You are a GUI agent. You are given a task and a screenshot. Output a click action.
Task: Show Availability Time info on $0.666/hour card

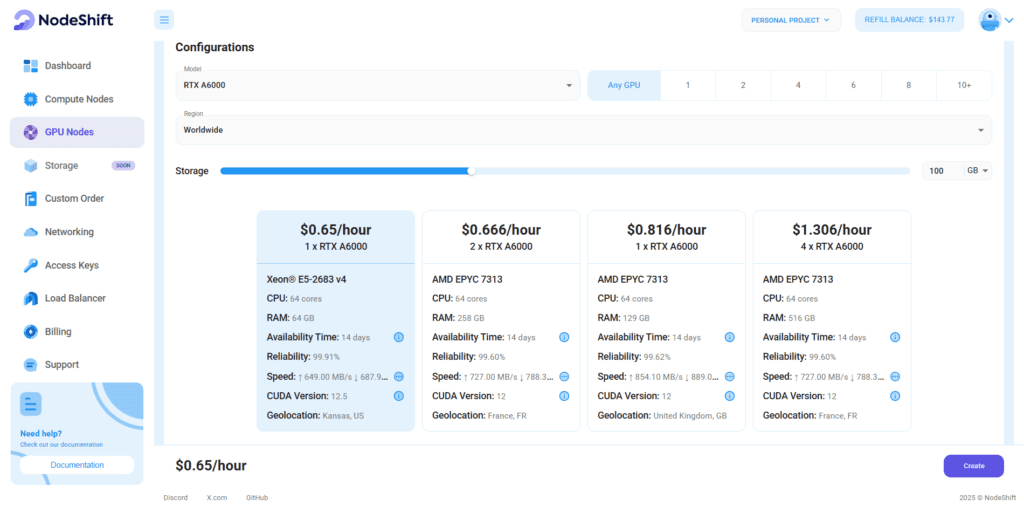(564, 338)
